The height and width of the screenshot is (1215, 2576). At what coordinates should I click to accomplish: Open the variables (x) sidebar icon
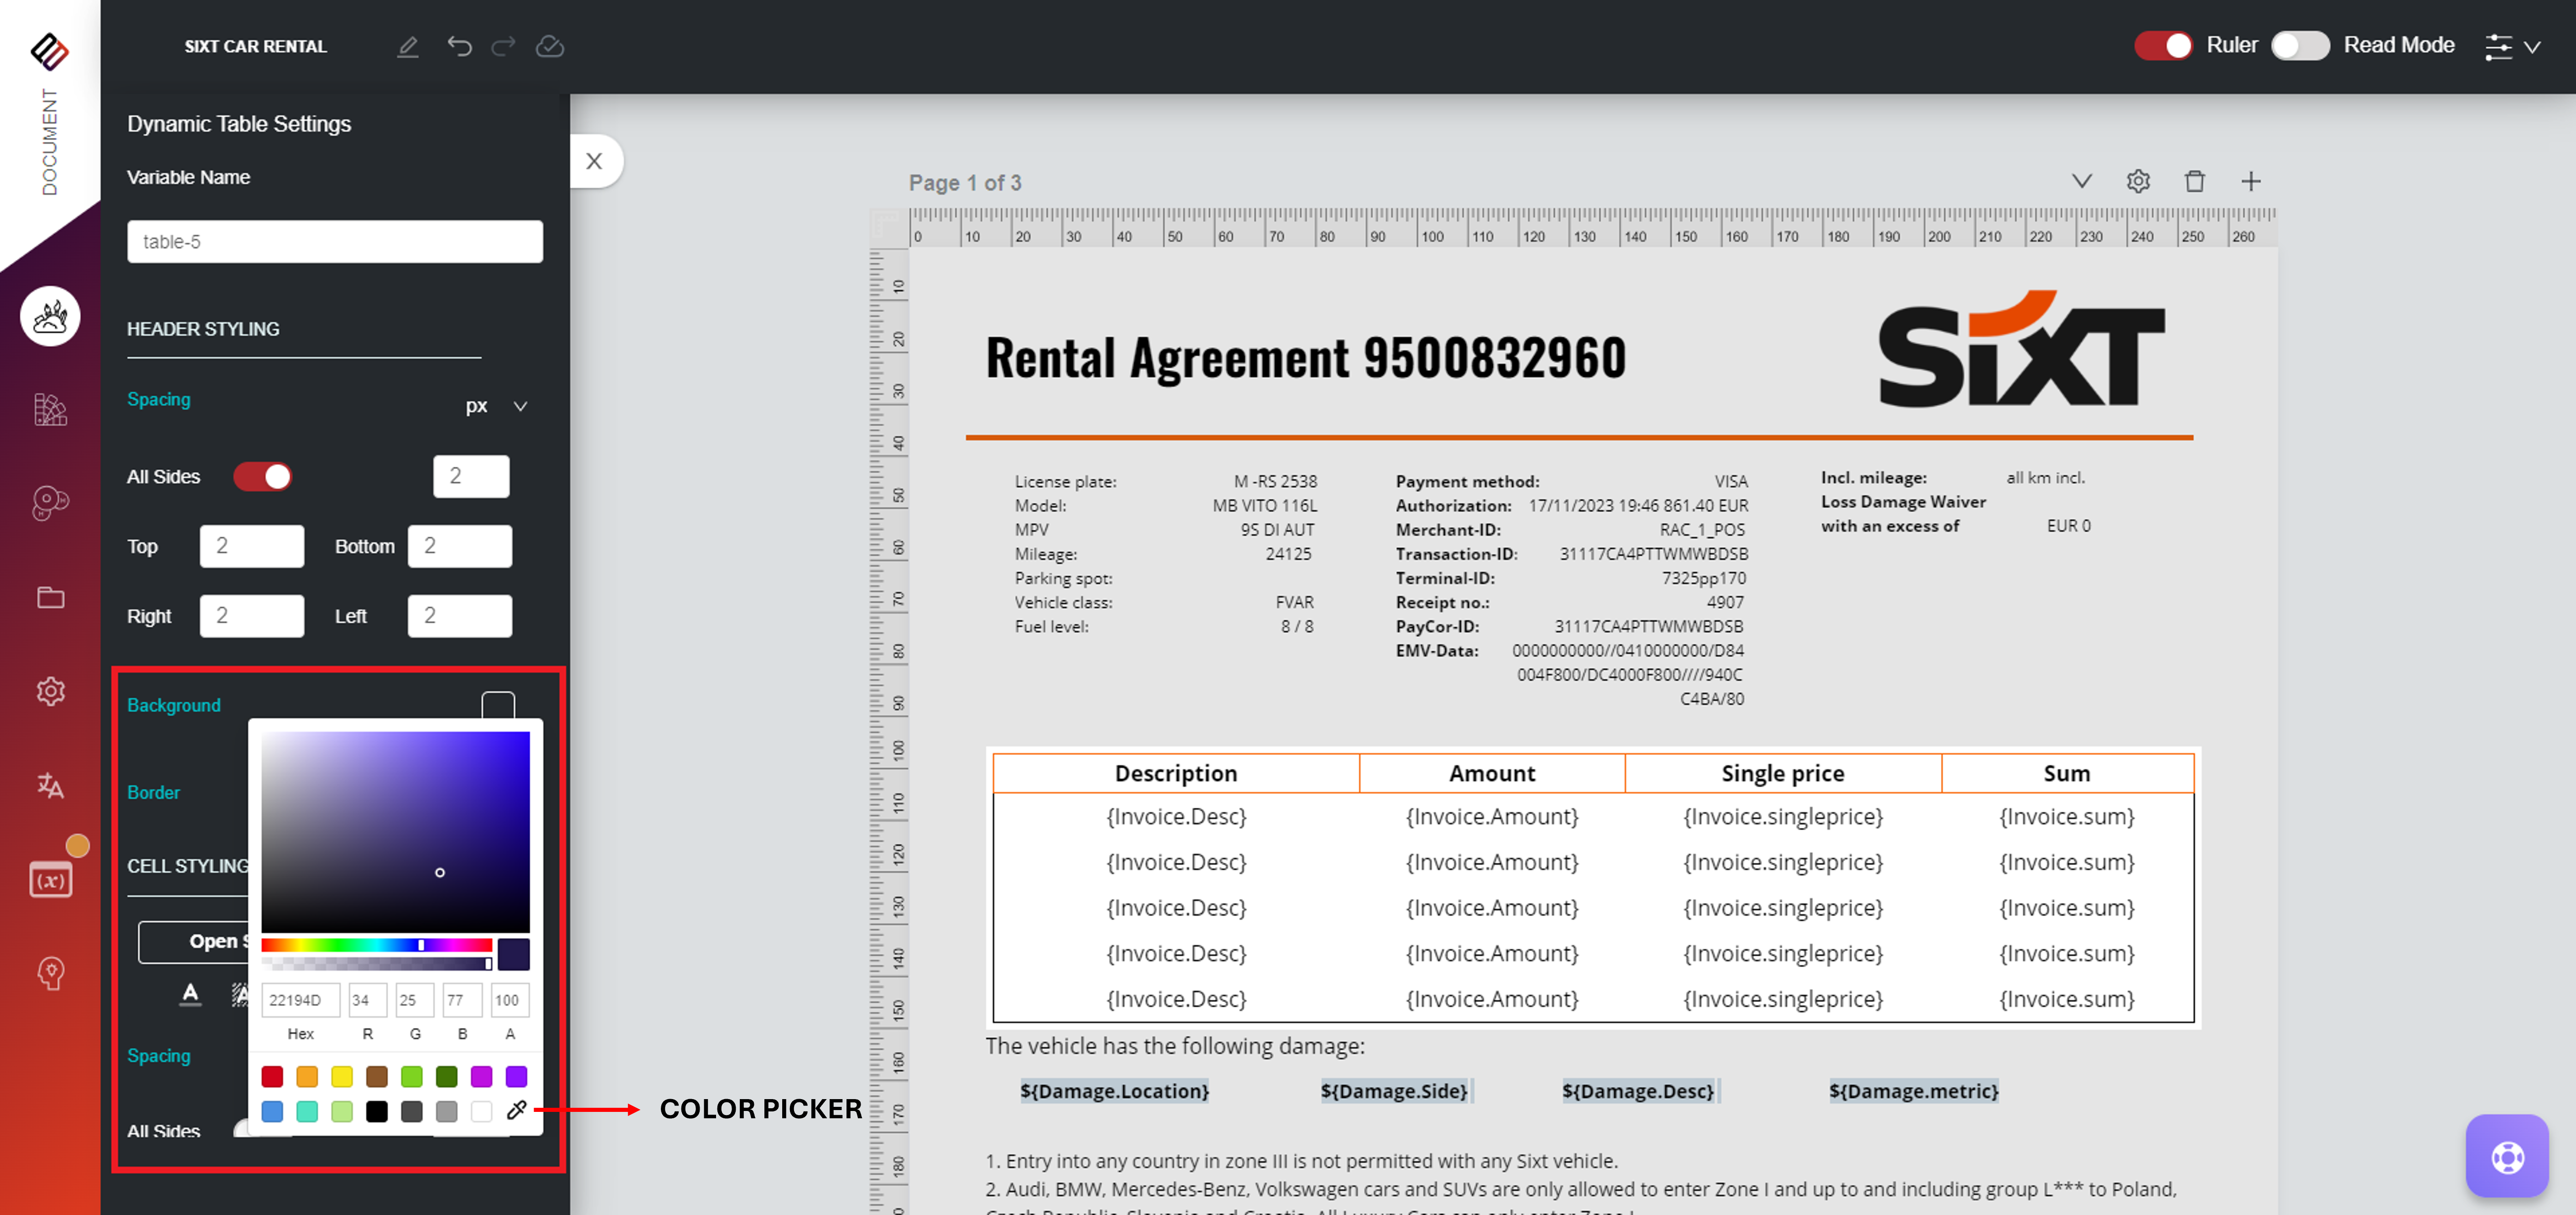point(50,880)
